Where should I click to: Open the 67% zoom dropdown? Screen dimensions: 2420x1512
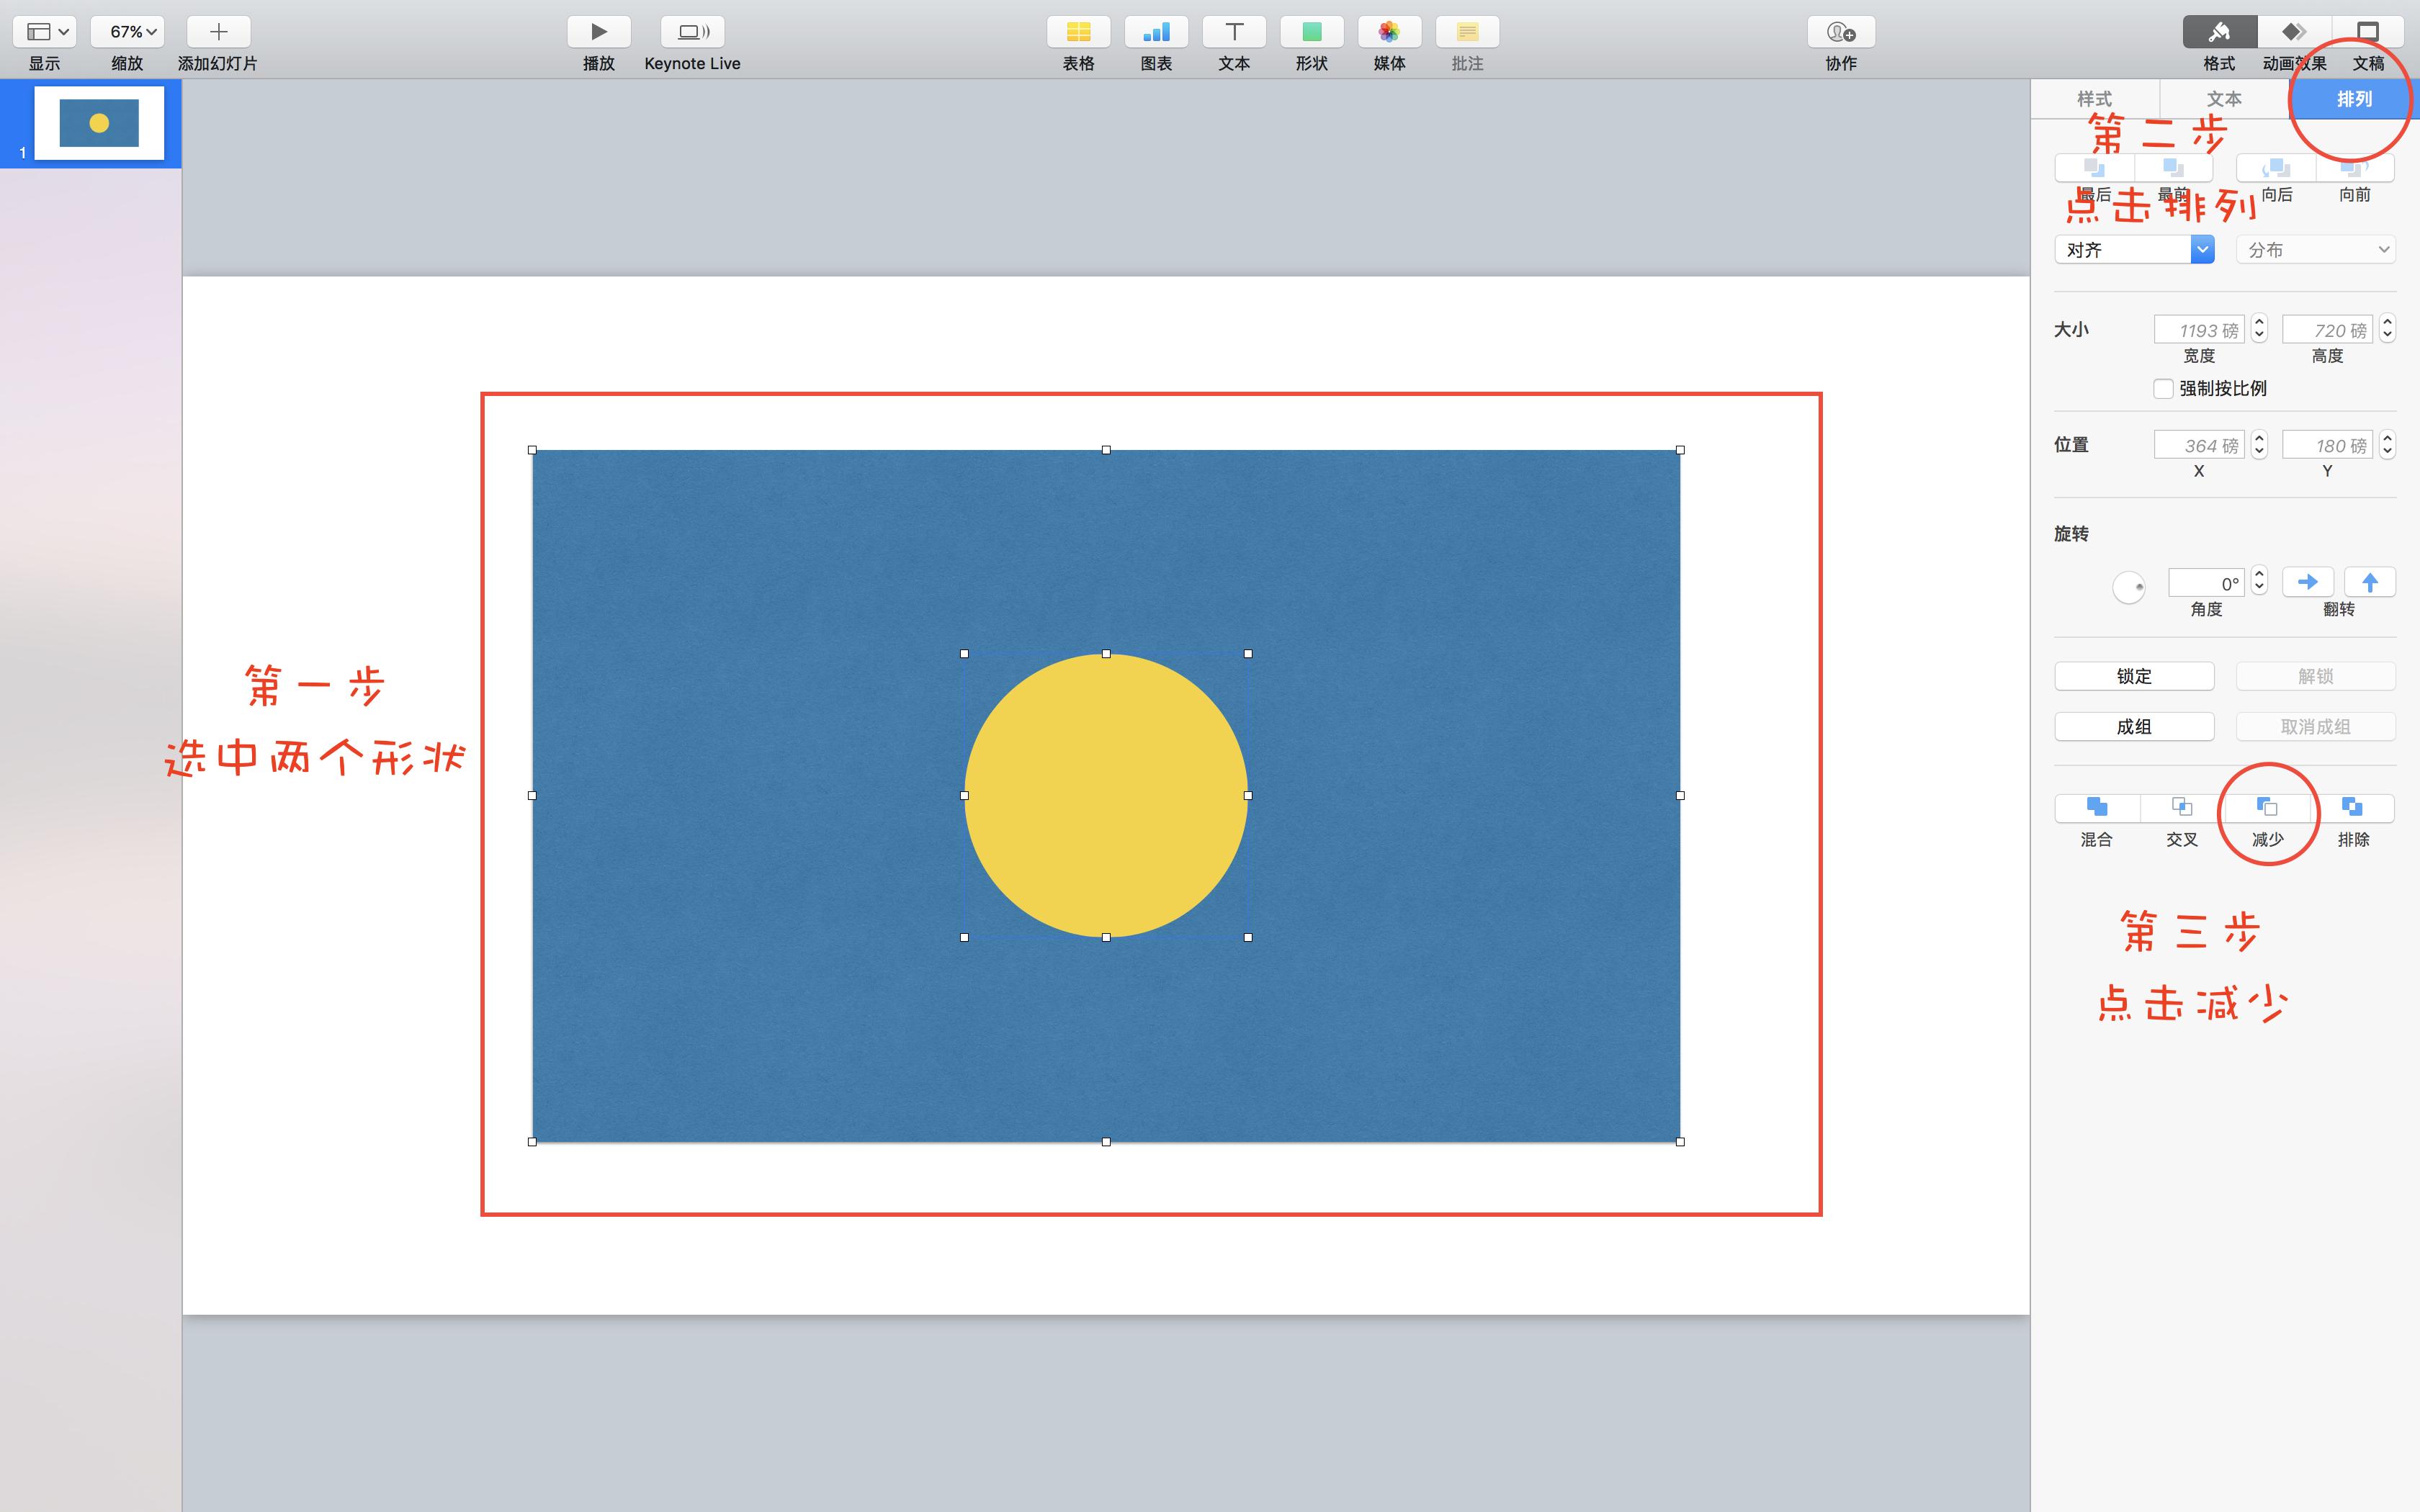127,32
